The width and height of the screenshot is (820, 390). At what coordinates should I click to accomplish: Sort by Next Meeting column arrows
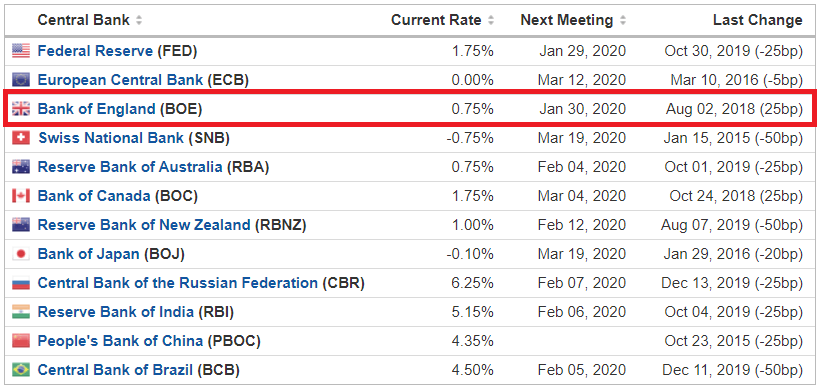click(622, 20)
